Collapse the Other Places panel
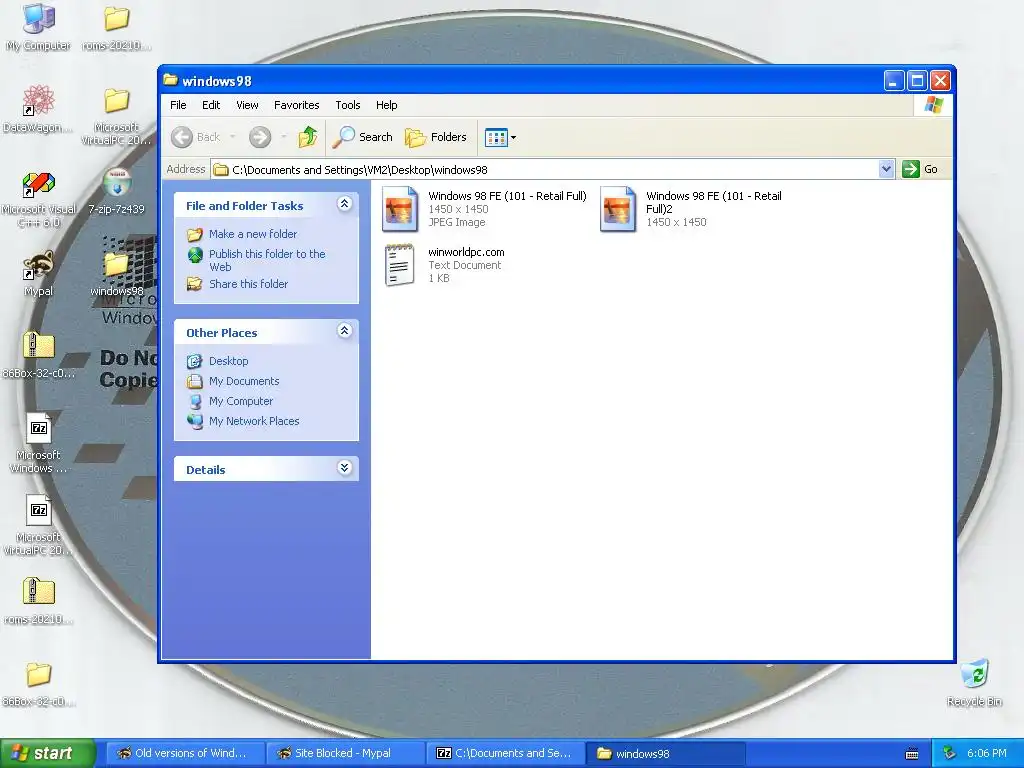The image size is (1024, 768). pos(344,331)
